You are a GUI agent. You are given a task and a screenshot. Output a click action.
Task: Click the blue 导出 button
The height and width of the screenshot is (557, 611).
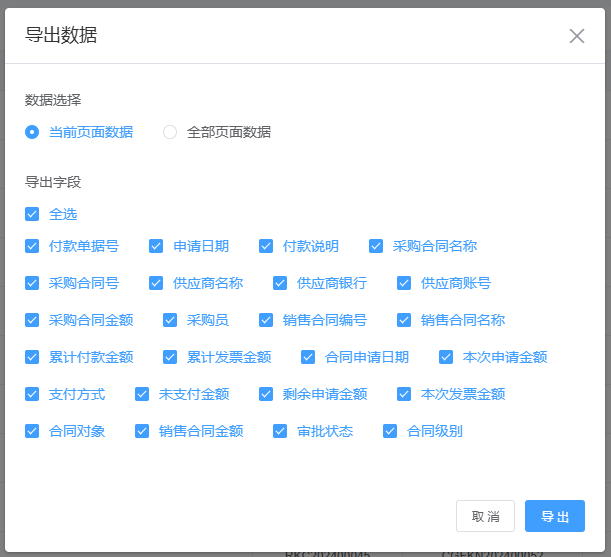[555, 516]
